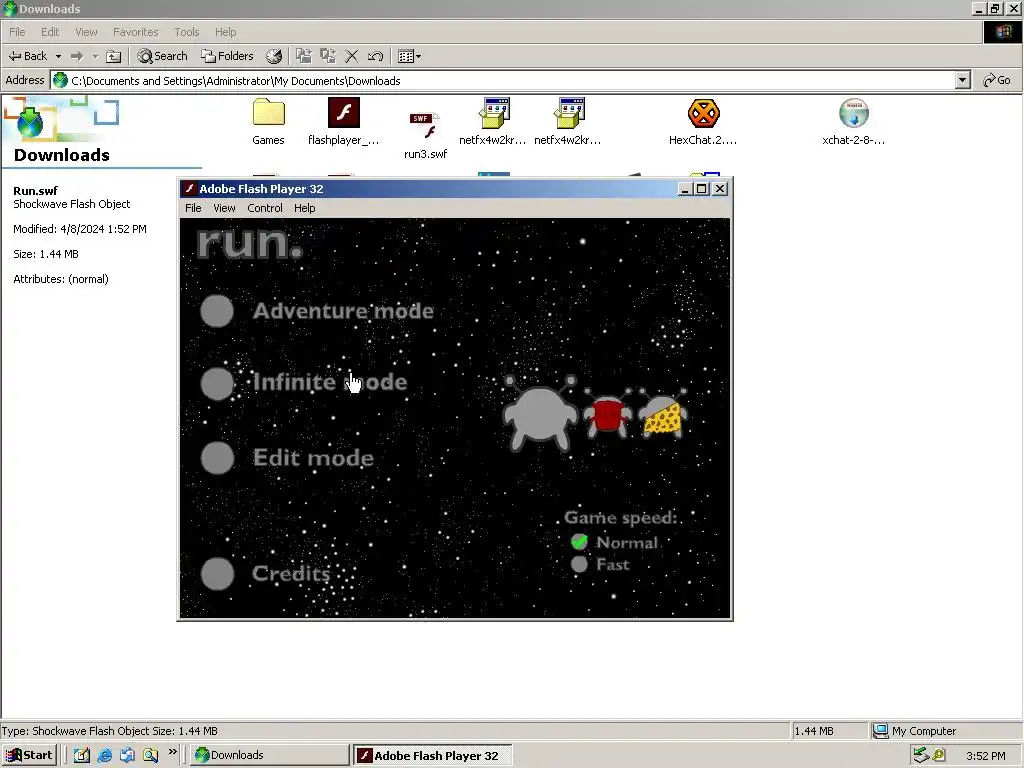Open the History toolbar icon

pos(274,56)
